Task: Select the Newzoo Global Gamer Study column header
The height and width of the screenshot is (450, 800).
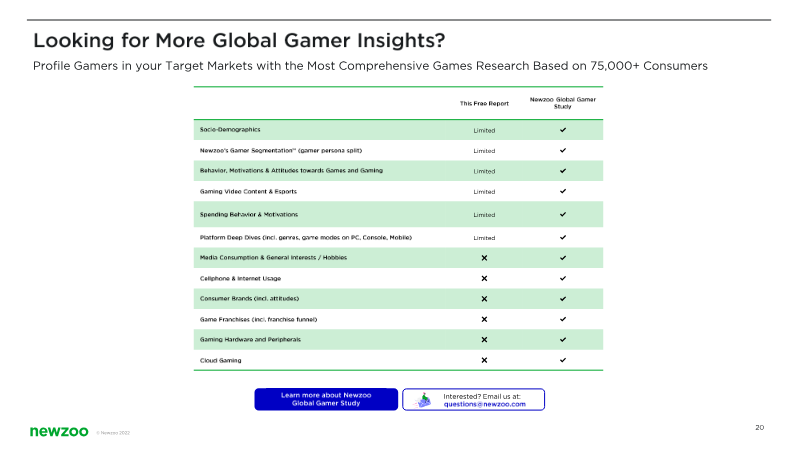Action: pos(563,102)
